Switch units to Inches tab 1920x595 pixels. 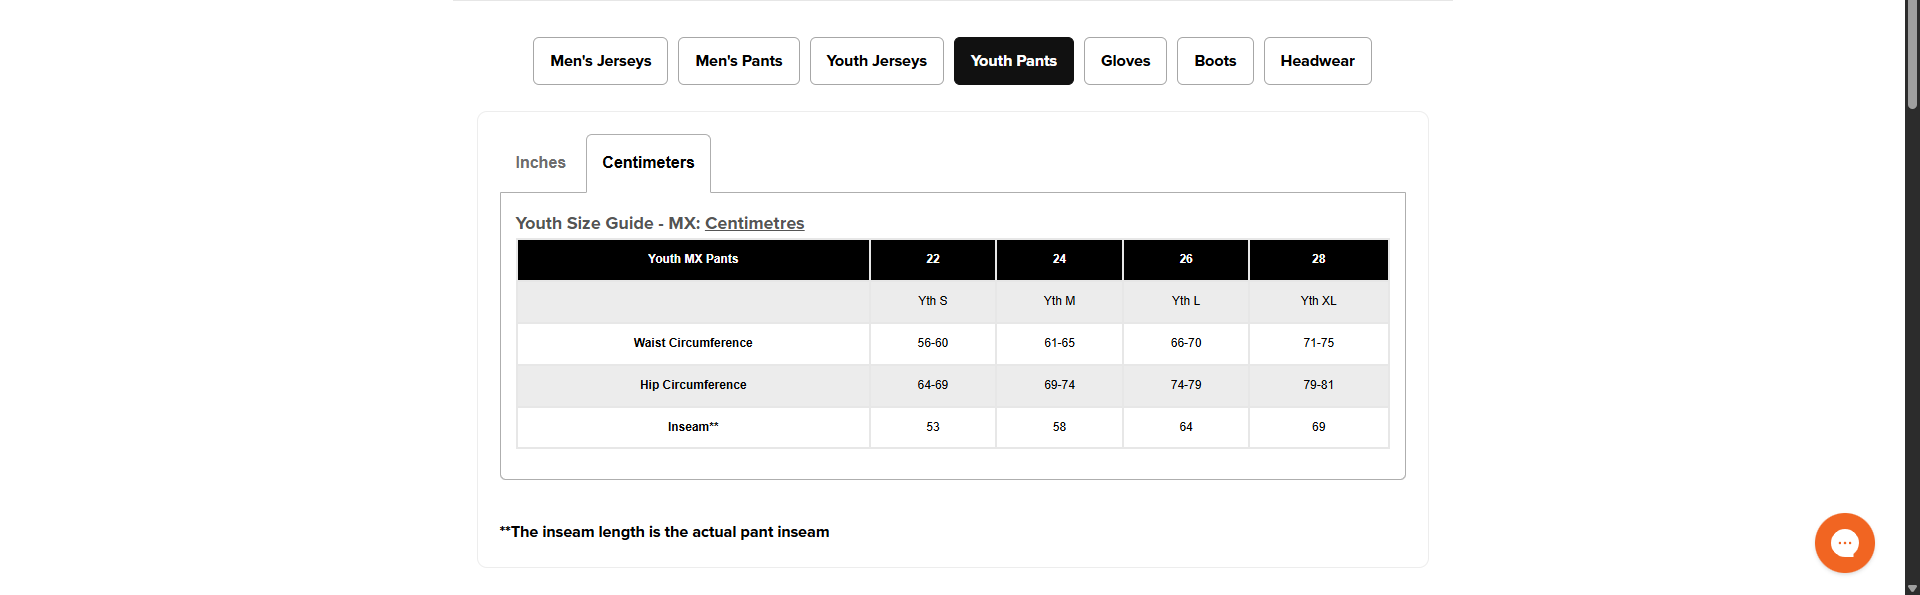tap(540, 163)
